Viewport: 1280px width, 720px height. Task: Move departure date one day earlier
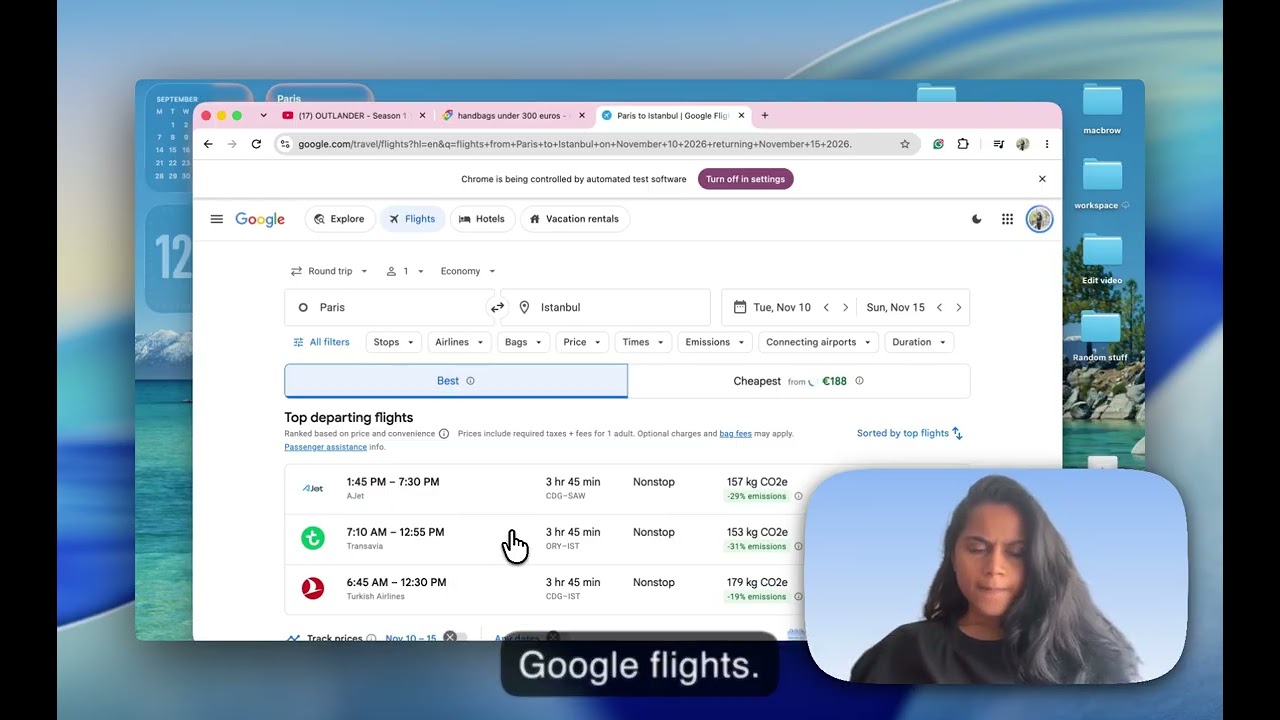(x=826, y=307)
